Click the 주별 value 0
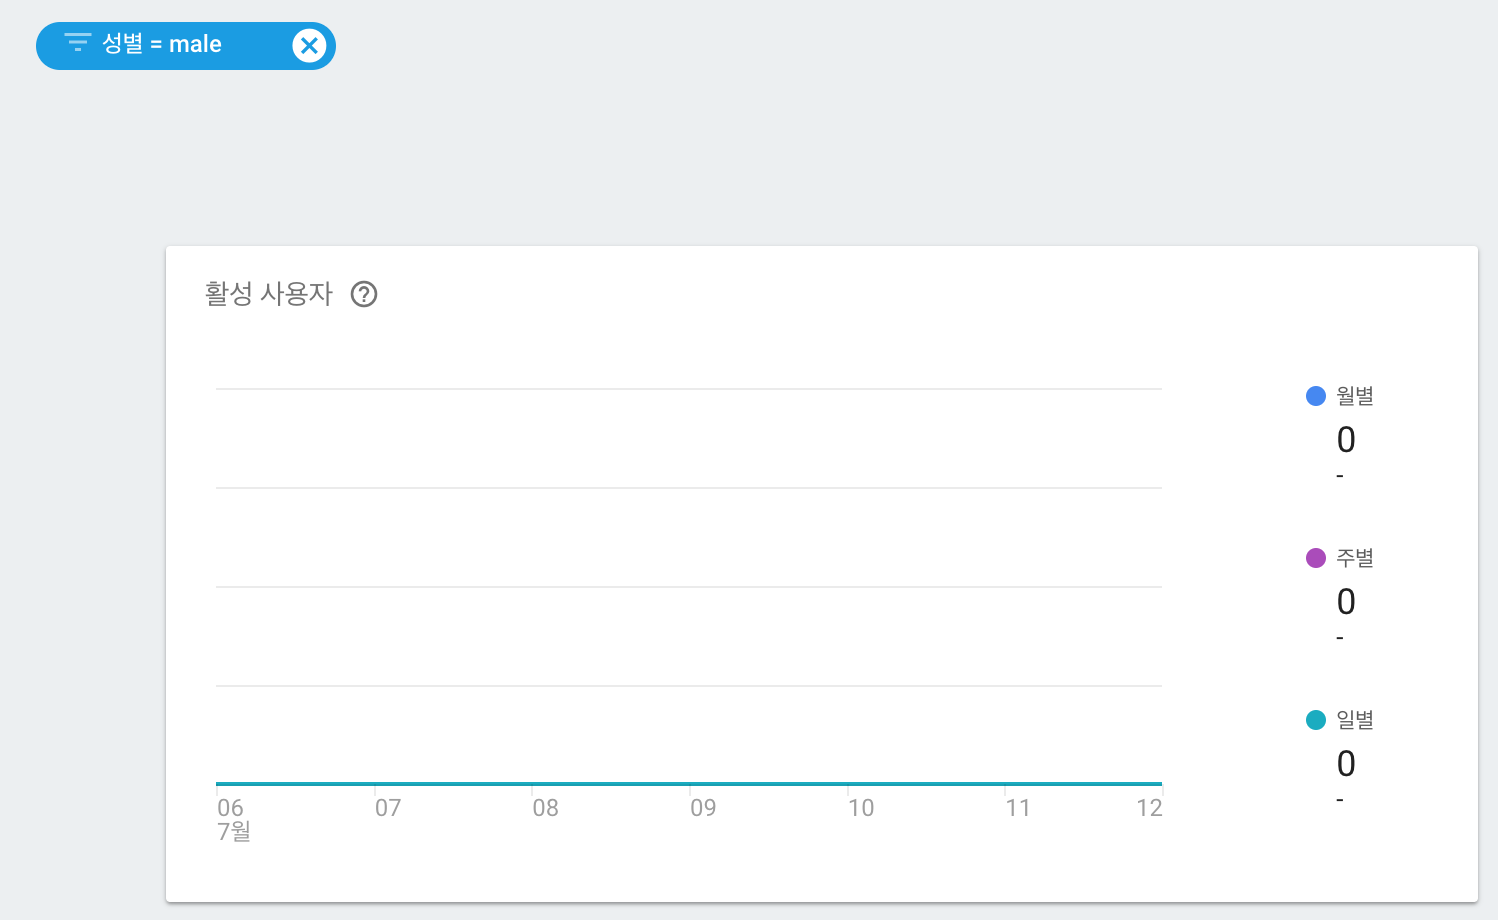Image resolution: width=1498 pixels, height=920 pixels. (x=1346, y=602)
